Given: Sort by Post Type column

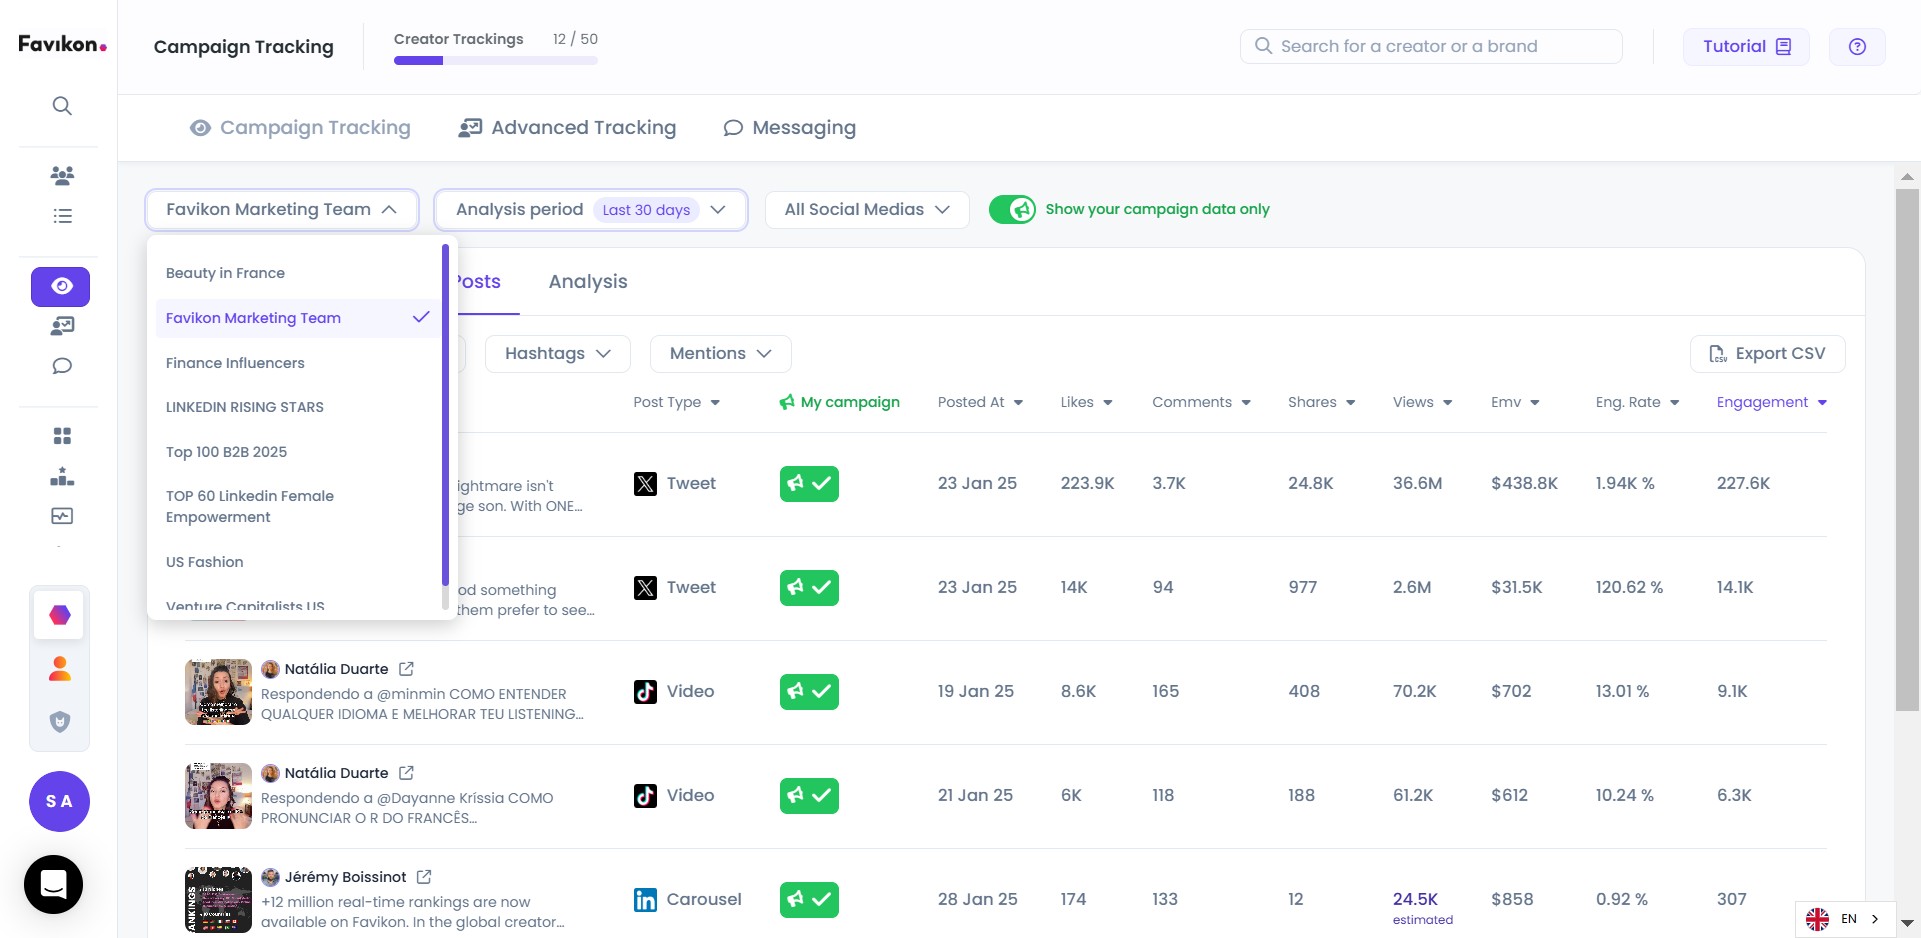Looking at the screenshot, I should click(x=676, y=402).
